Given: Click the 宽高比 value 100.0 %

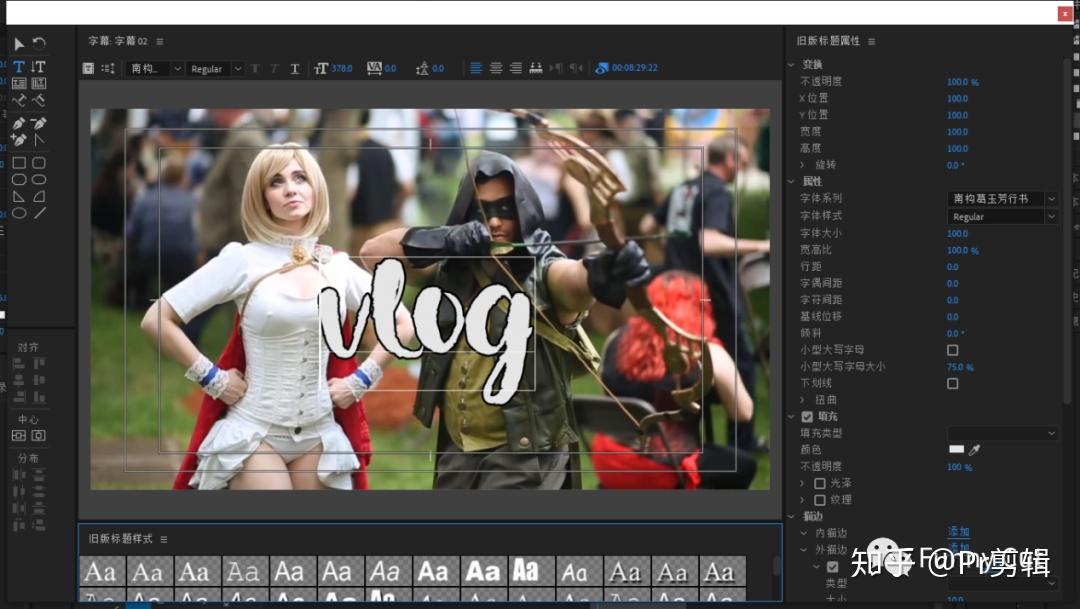Looking at the screenshot, I should coord(962,251).
